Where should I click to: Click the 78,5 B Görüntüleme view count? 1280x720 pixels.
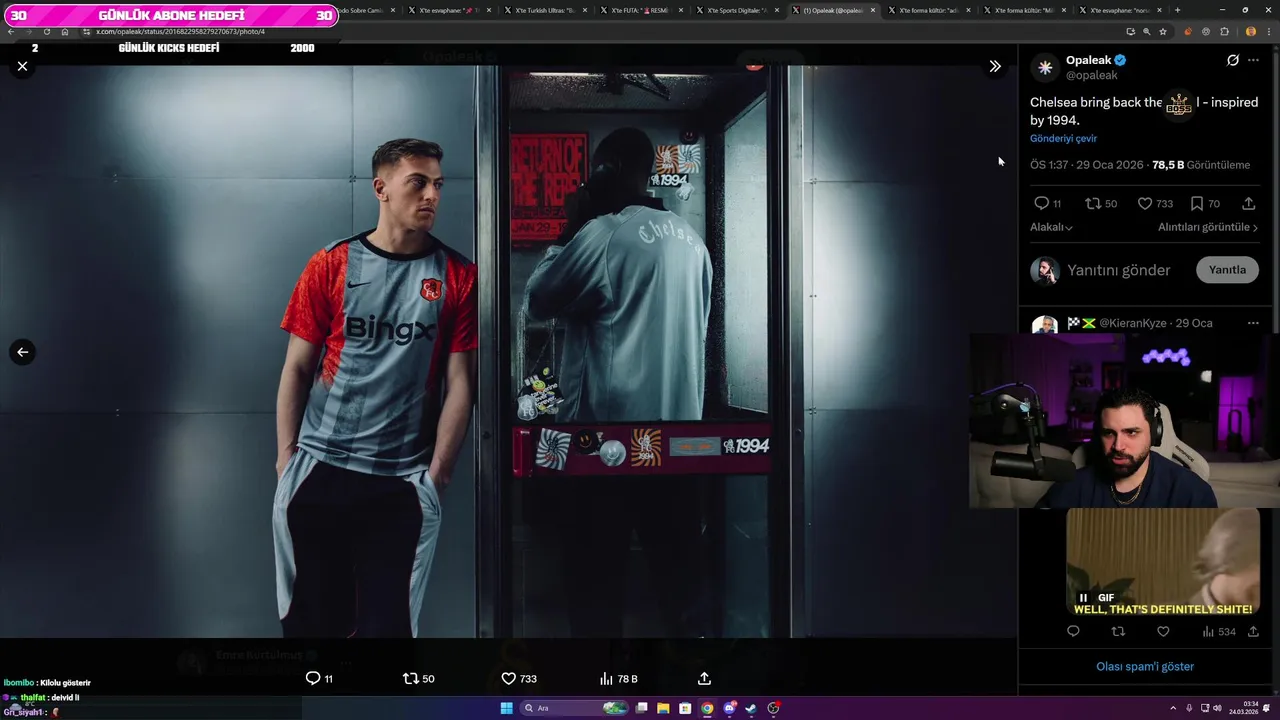click(1201, 165)
